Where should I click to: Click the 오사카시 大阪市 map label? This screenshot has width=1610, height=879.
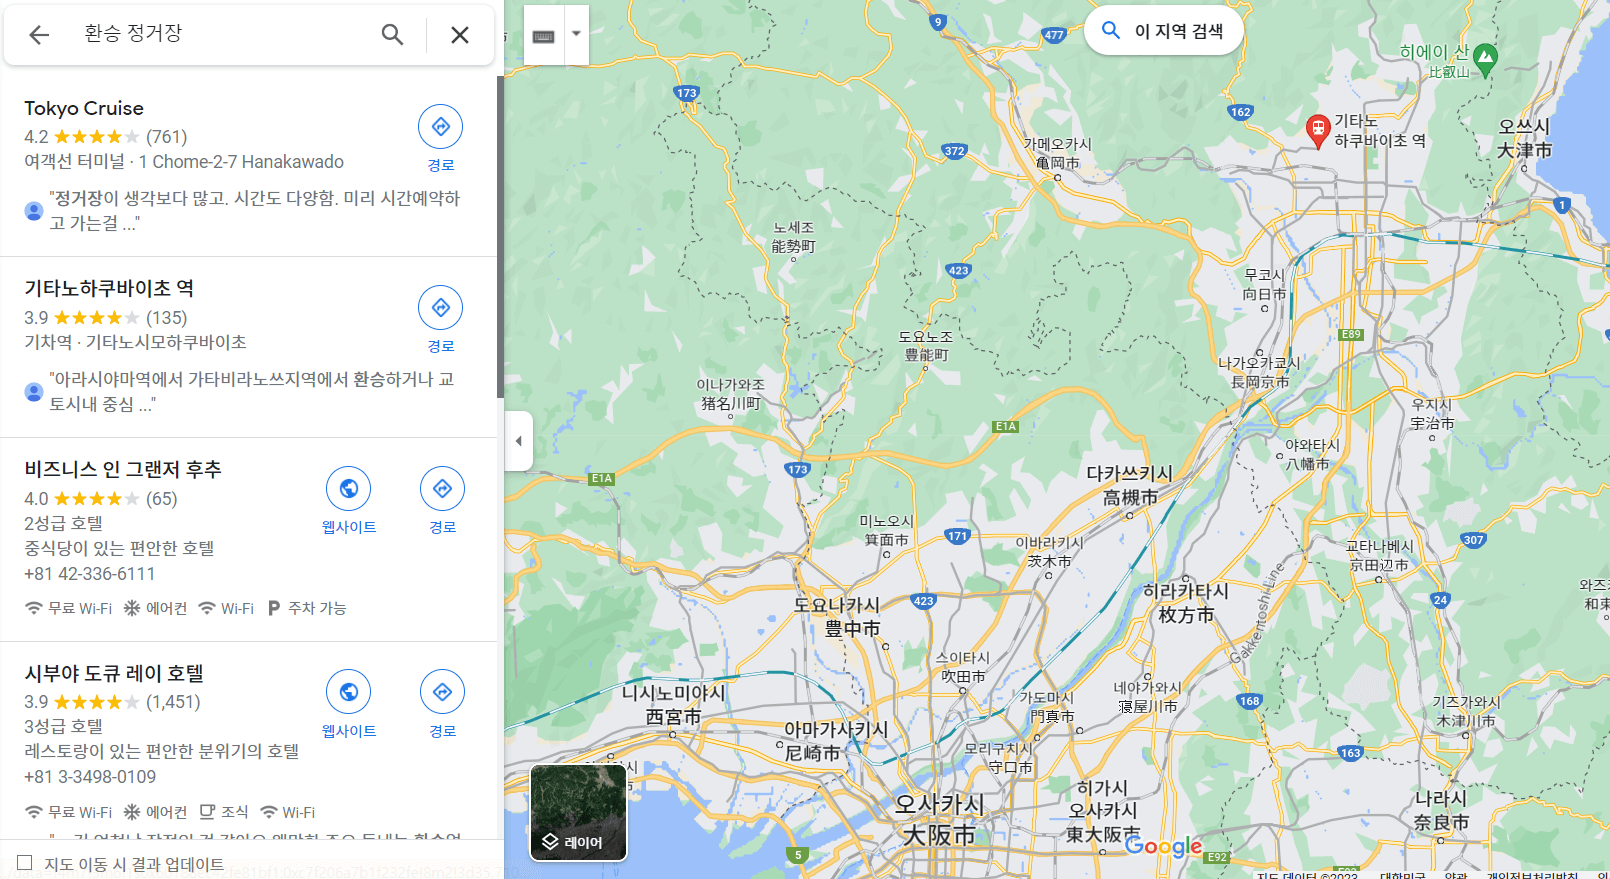(939, 820)
